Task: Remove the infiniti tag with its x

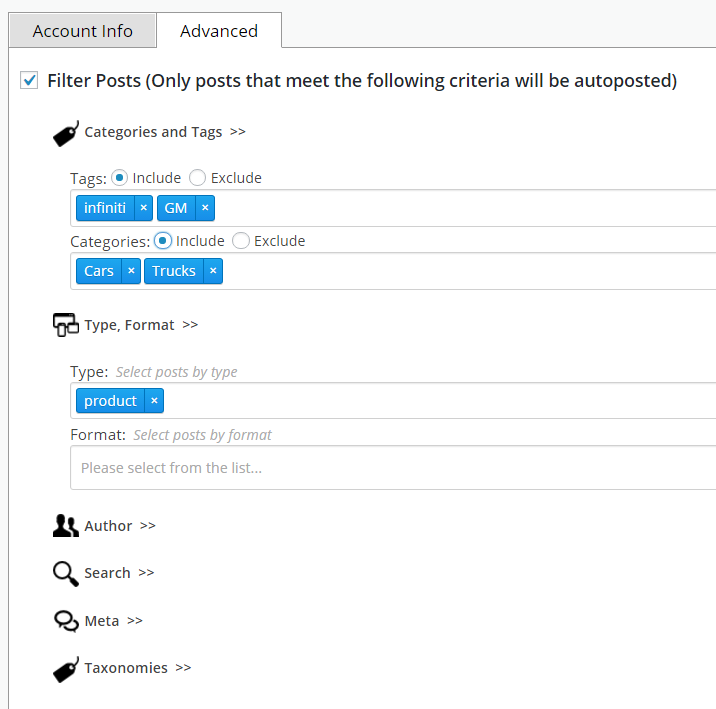Action: [x=143, y=208]
